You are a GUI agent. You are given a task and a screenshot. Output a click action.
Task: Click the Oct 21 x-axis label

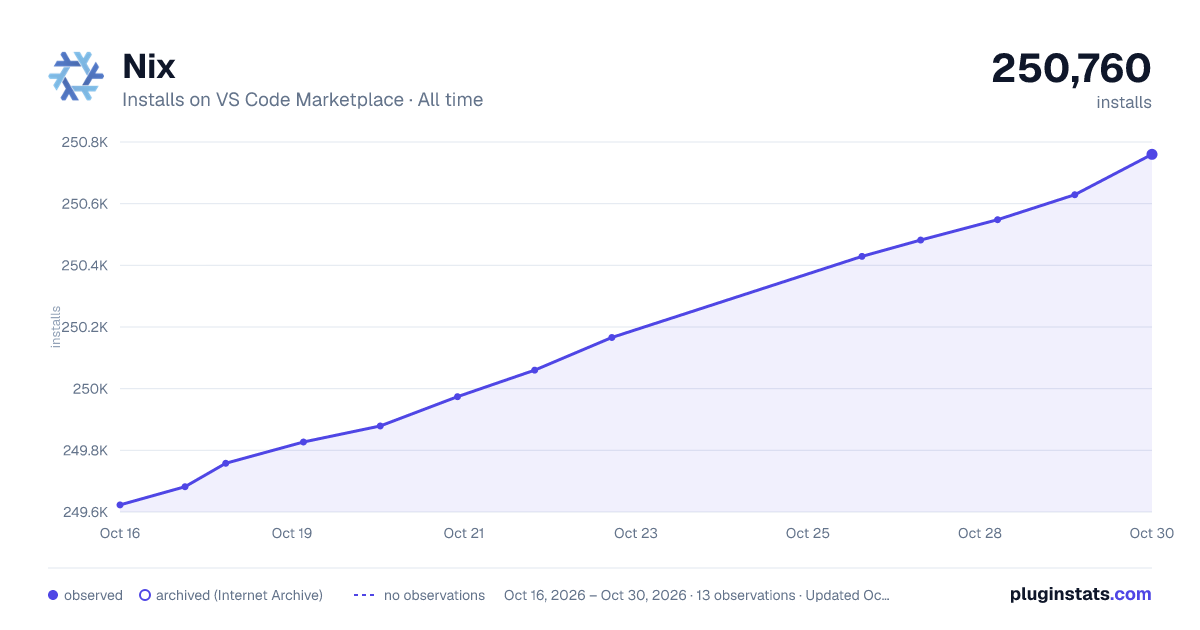click(x=464, y=533)
